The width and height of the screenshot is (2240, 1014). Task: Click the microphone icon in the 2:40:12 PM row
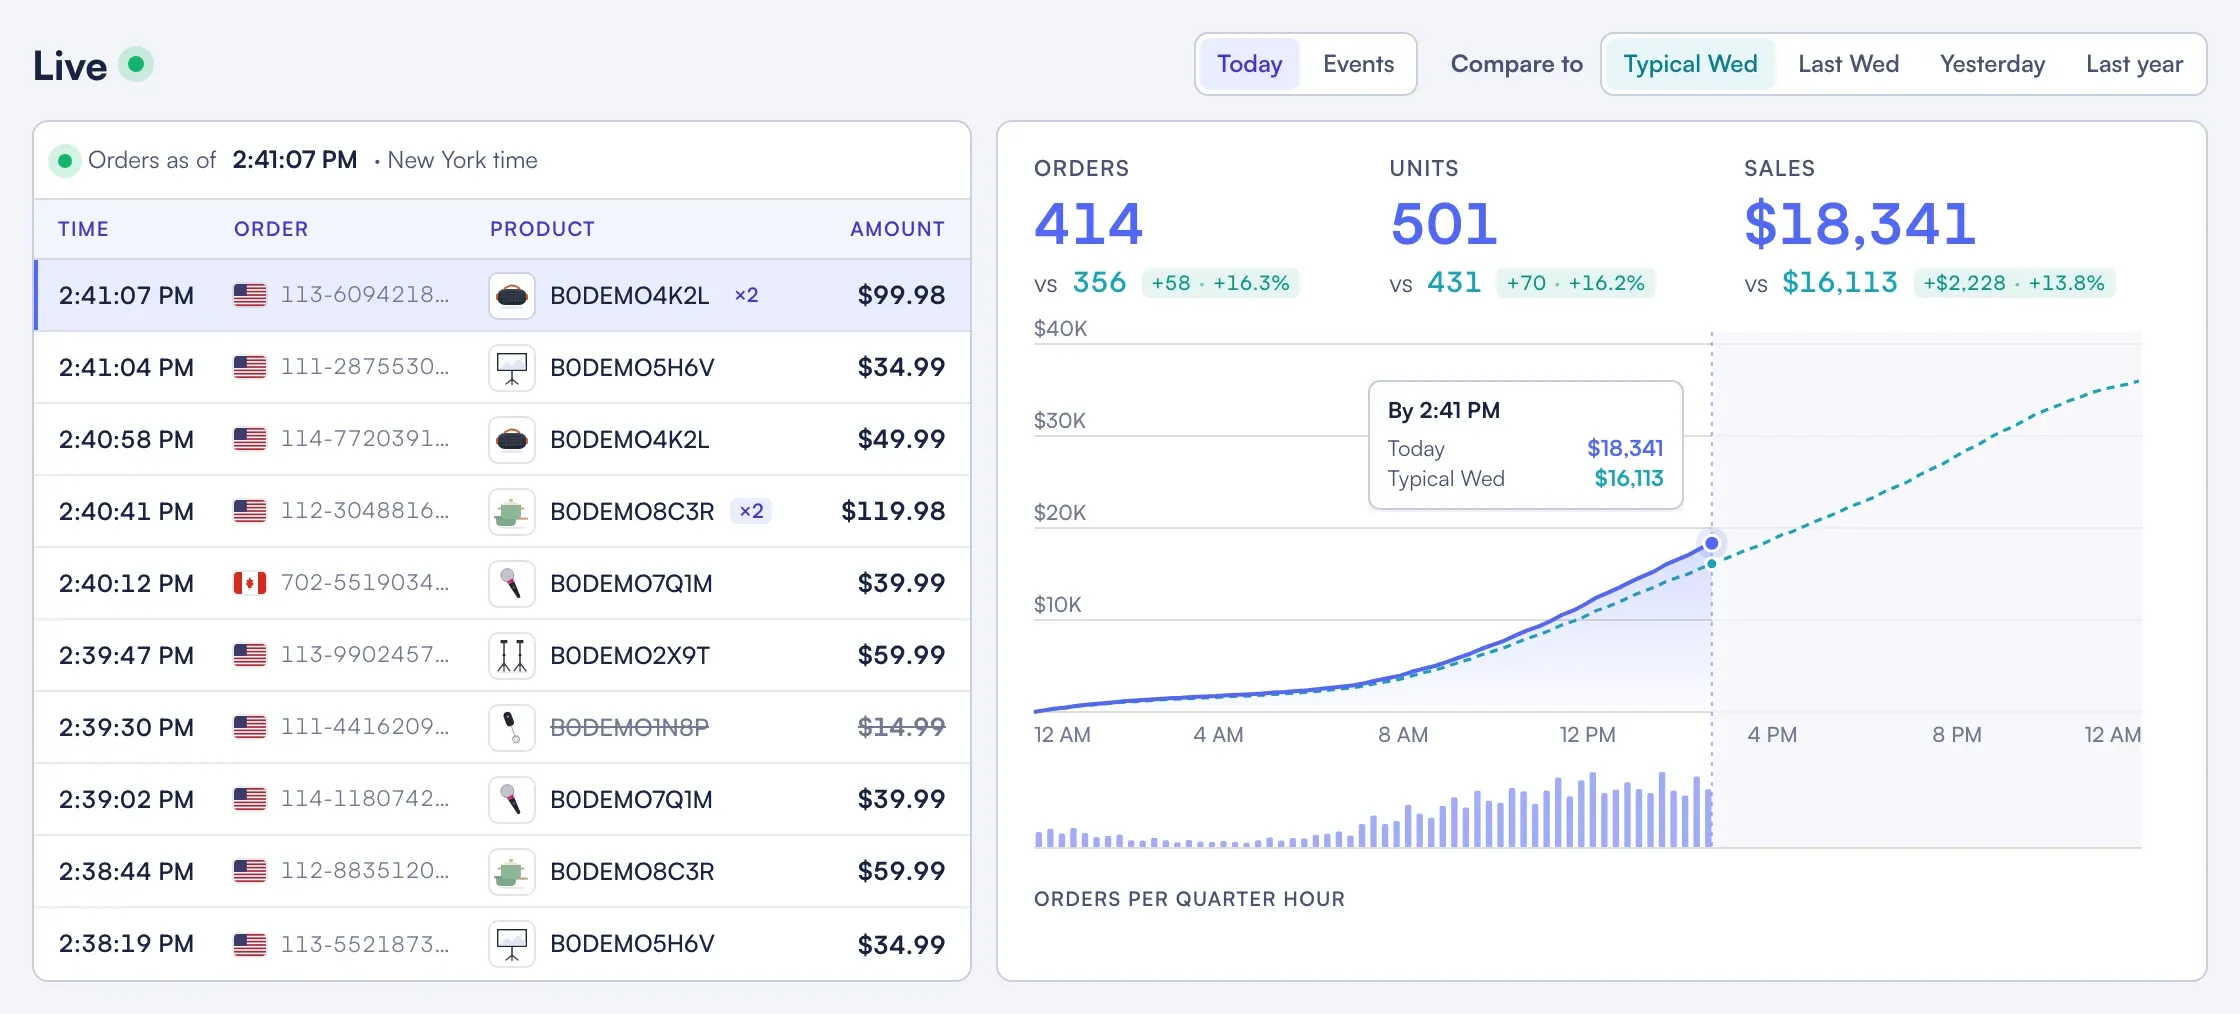(x=512, y=584)
